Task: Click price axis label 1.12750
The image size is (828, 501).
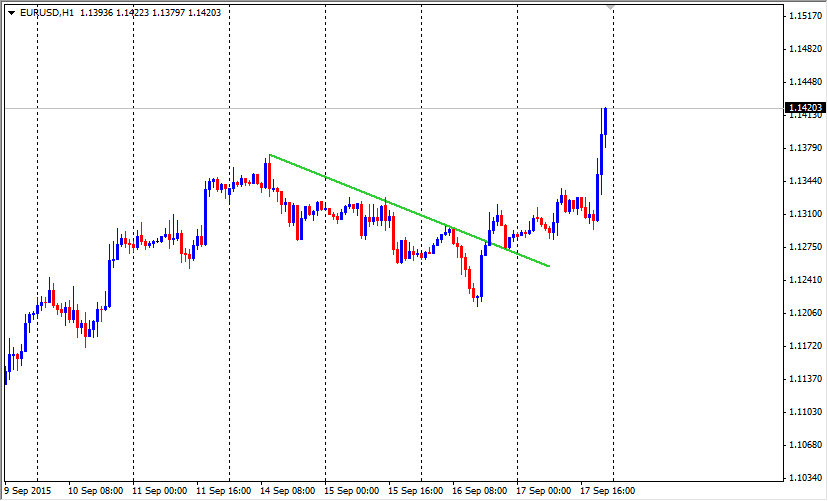Action: coord(805,247)
